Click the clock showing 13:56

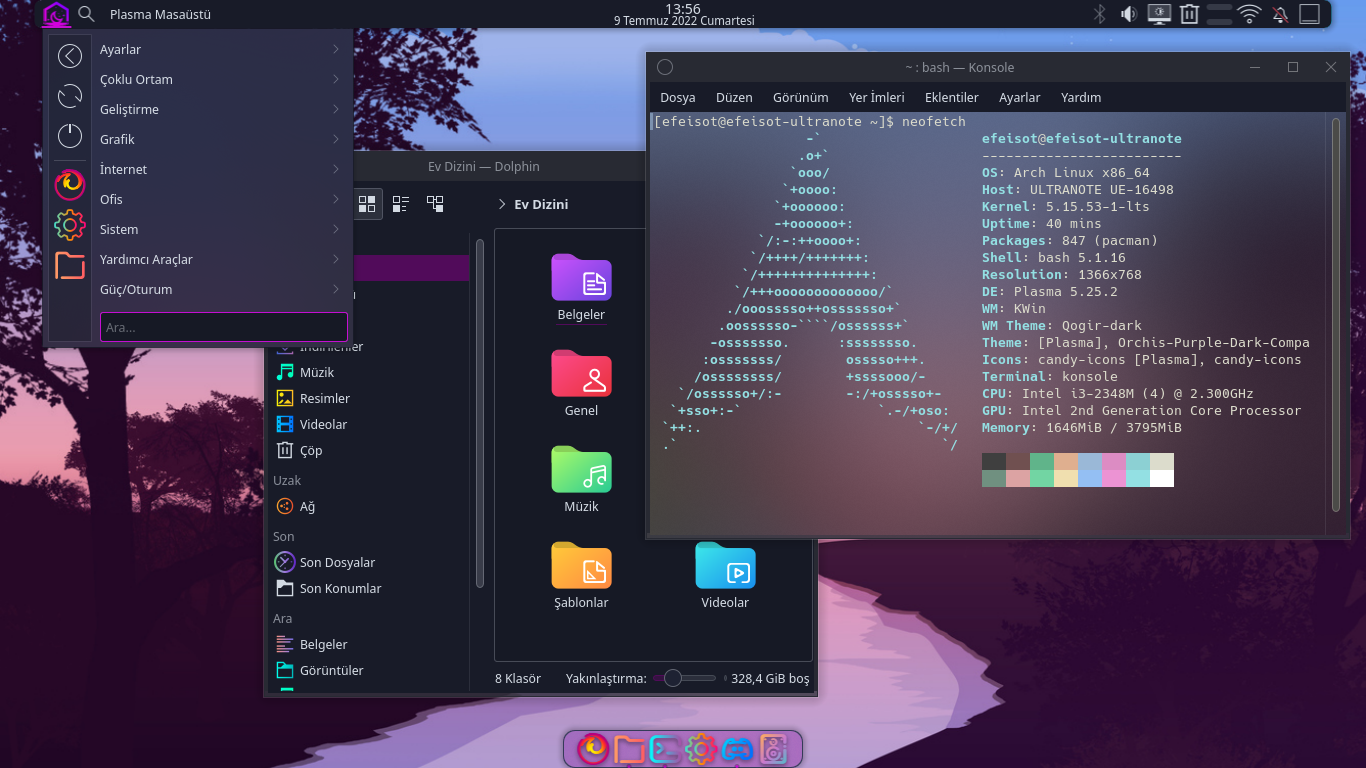coord(683,9)
